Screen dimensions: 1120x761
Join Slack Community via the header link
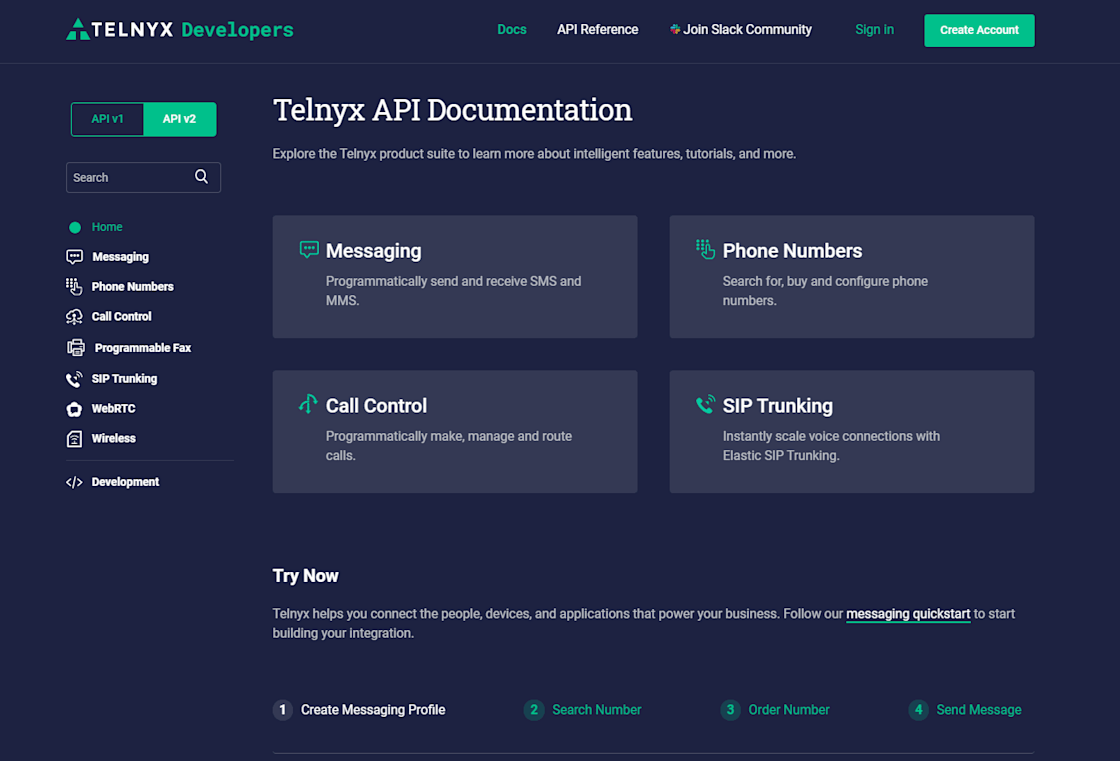pos(741,29)
